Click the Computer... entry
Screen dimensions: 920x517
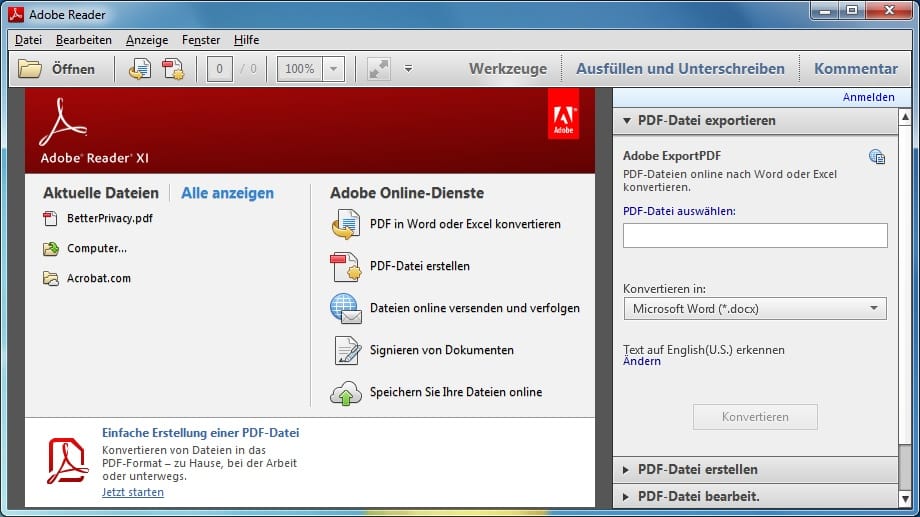click(97, 248)
